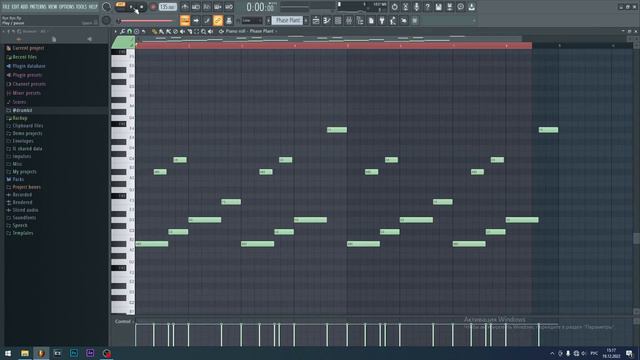Click the save project floppy icon
640x360 pixels.
pos(438,7)
